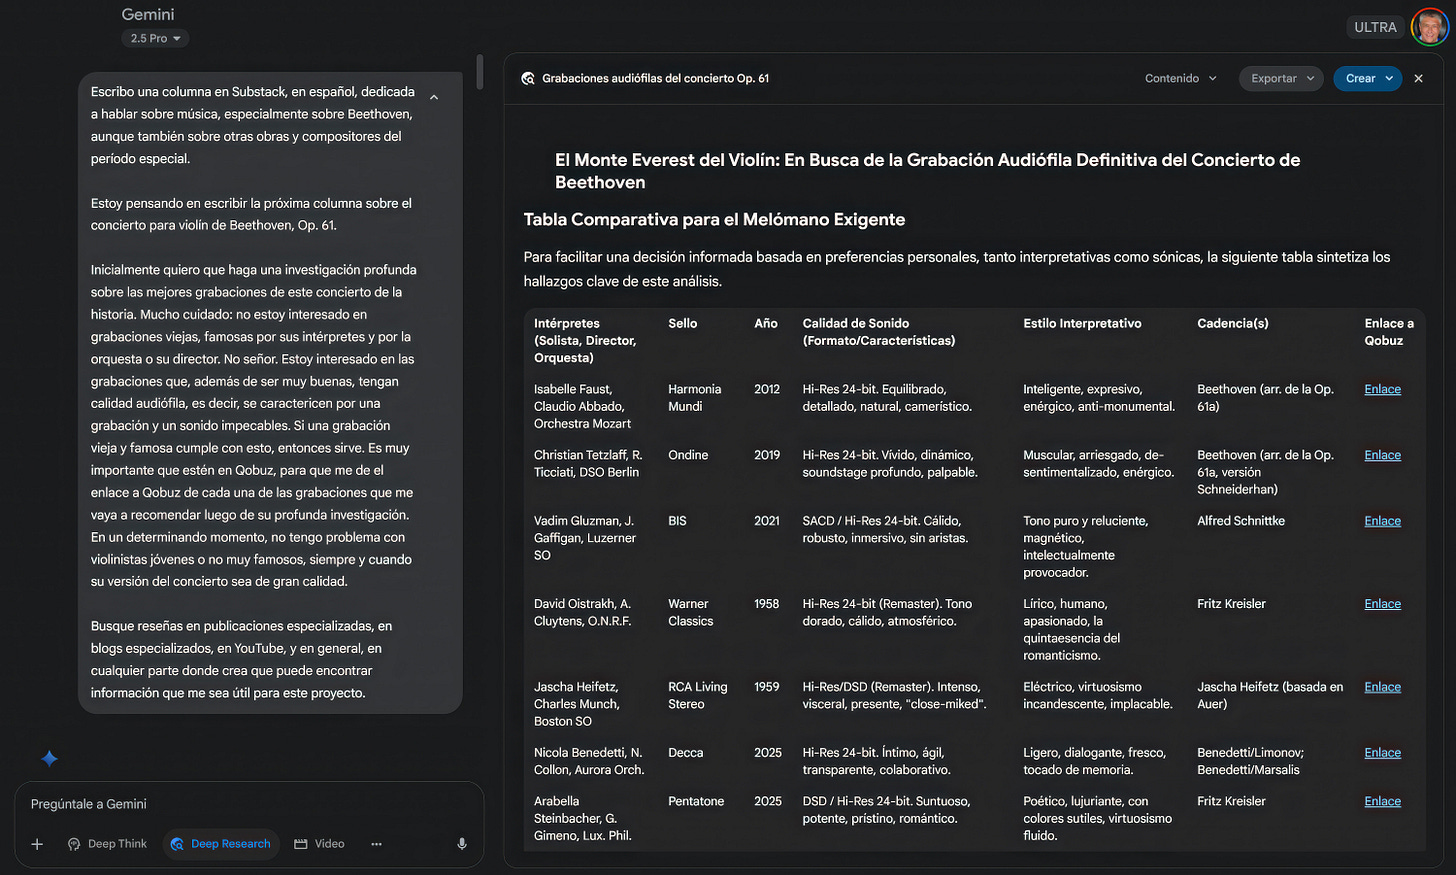Image resolution: width=1456 pixels, height=875 pixels.
Task: Open the Crear button menu
Action: pyautogui.click(x=1367, y=78)
